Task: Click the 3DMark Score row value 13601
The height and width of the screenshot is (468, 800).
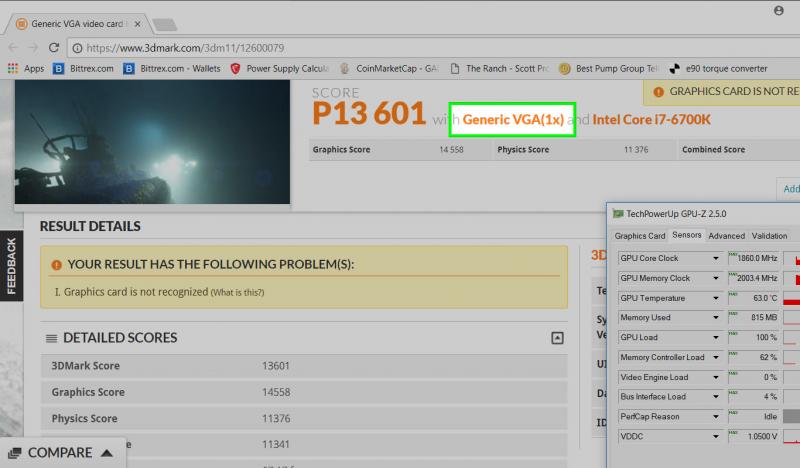Action: [x=276, y=366]
